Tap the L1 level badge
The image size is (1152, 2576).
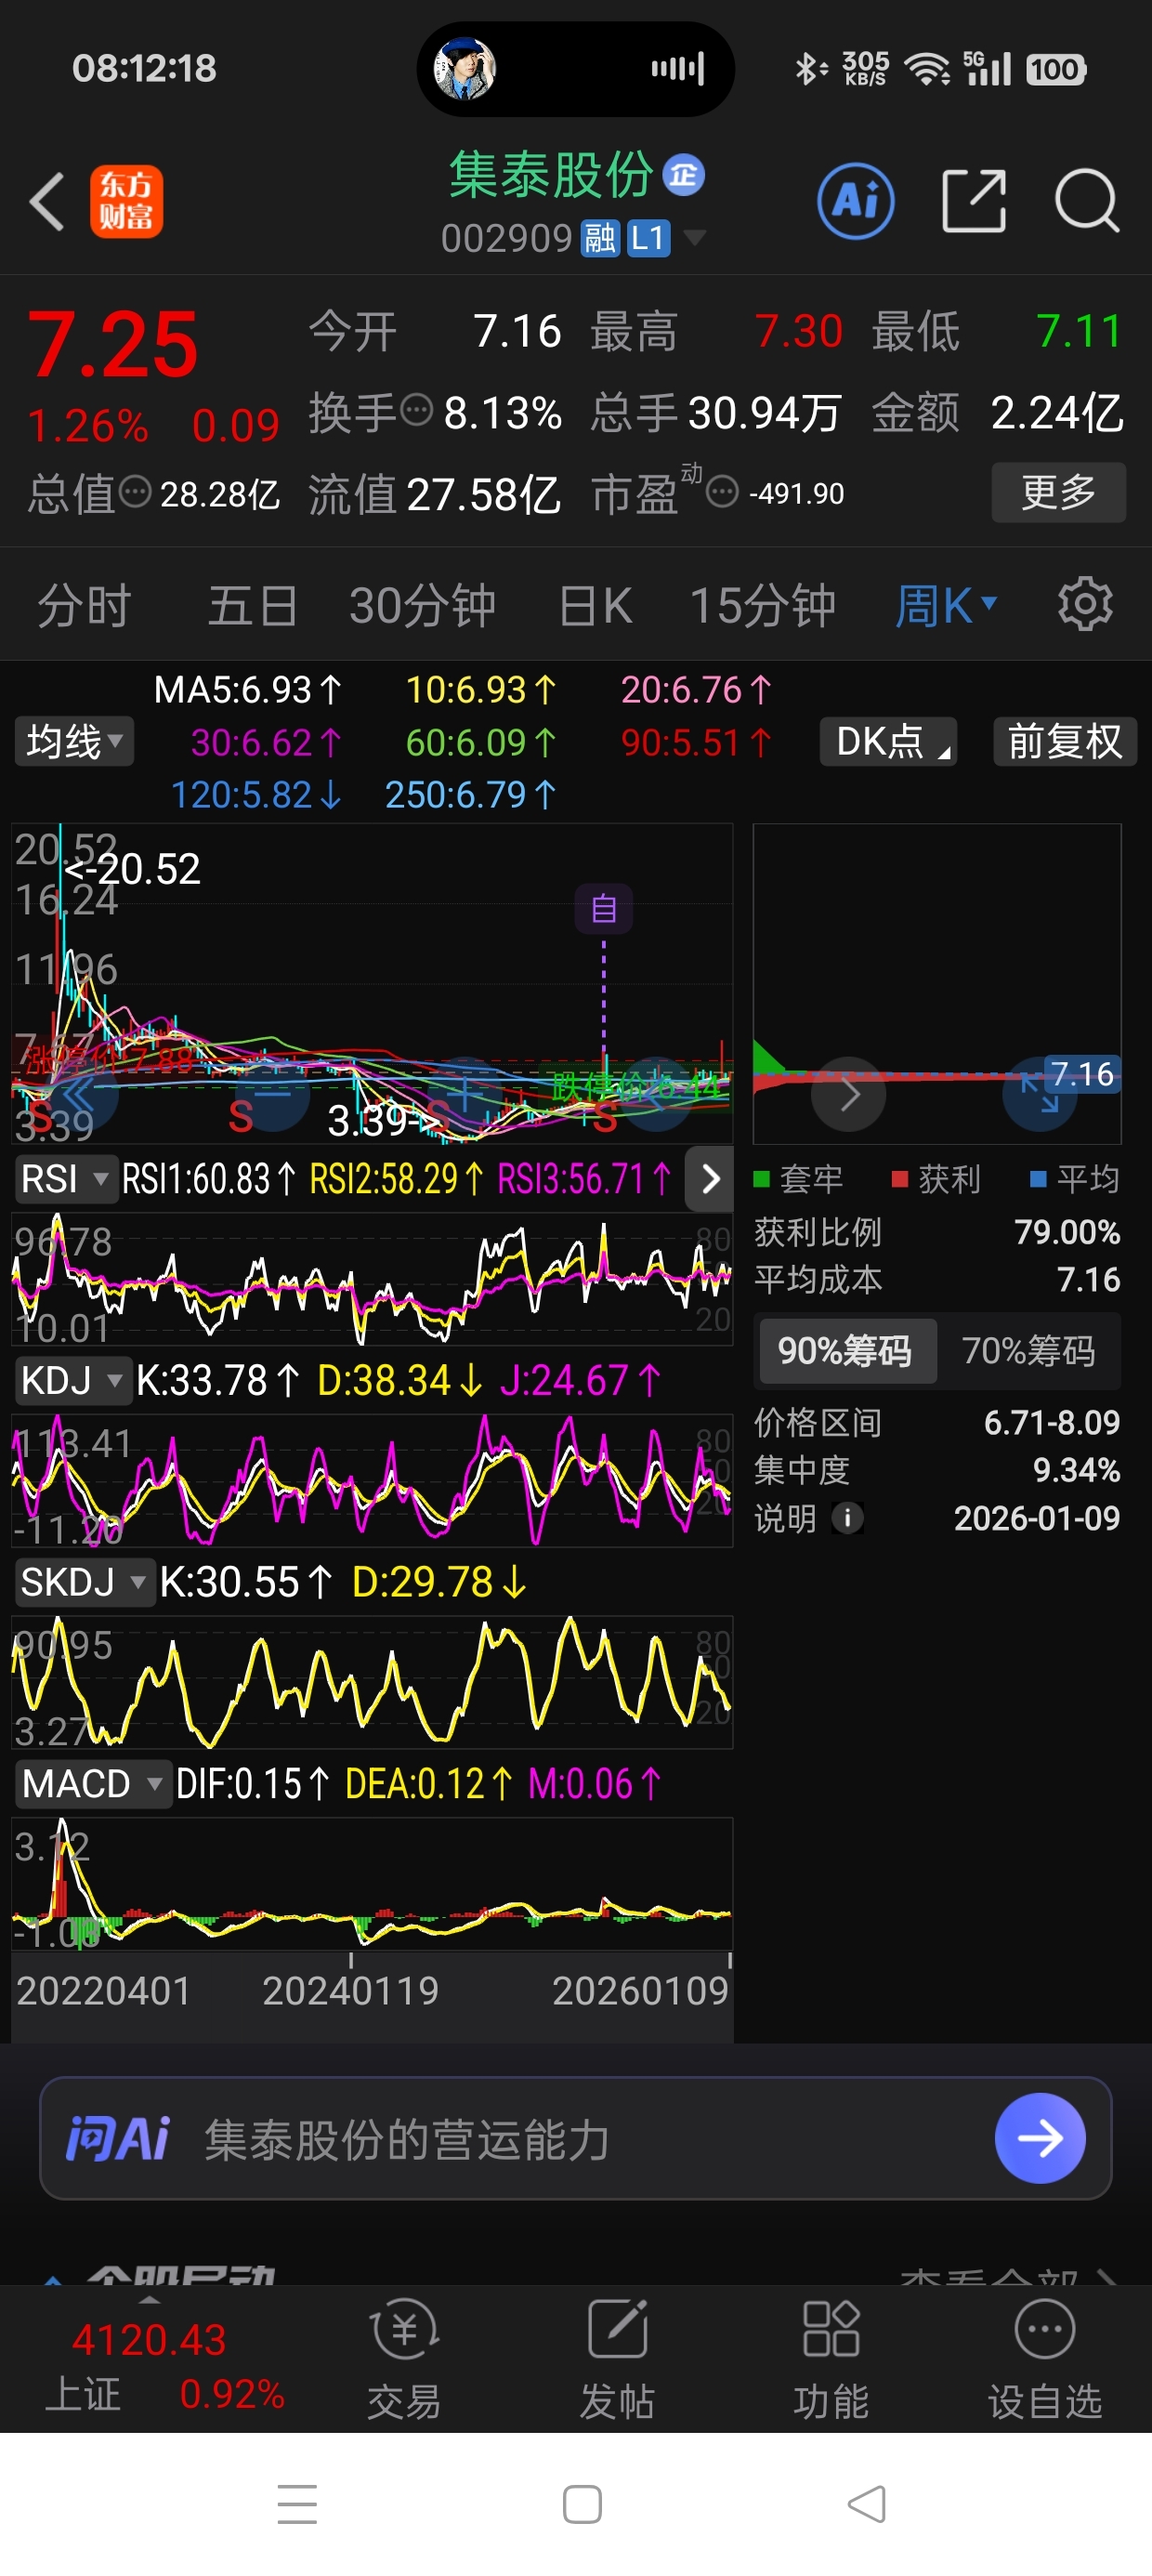pyautogui.click(x=648, y=239)
